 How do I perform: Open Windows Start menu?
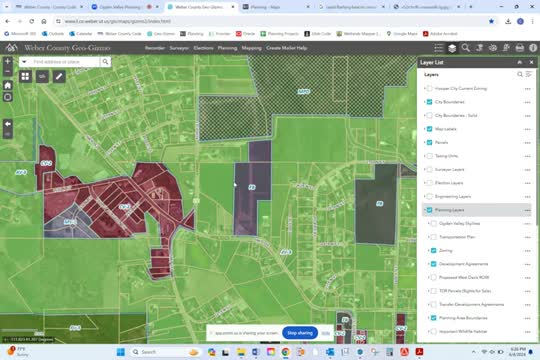121,352
